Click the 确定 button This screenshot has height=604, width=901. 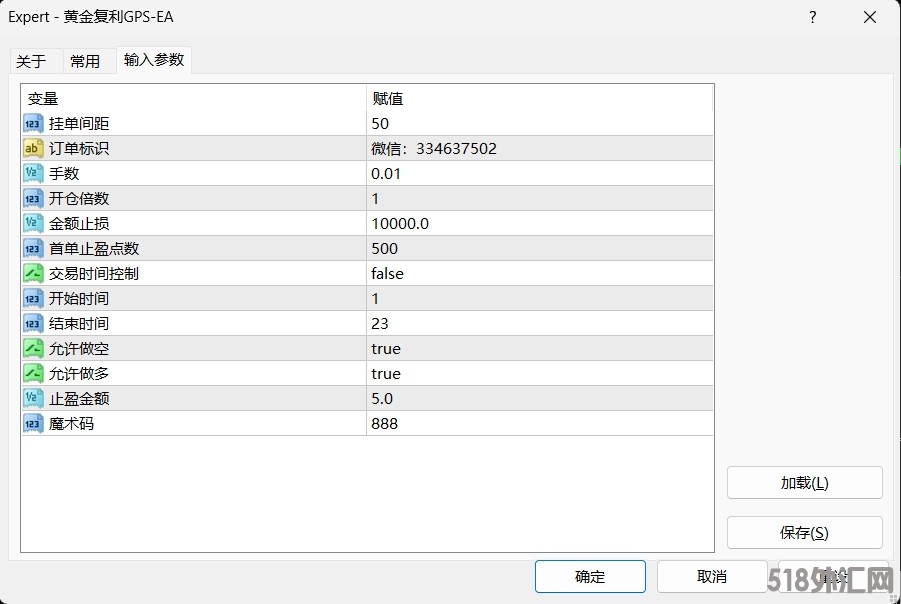click(590, 576)
